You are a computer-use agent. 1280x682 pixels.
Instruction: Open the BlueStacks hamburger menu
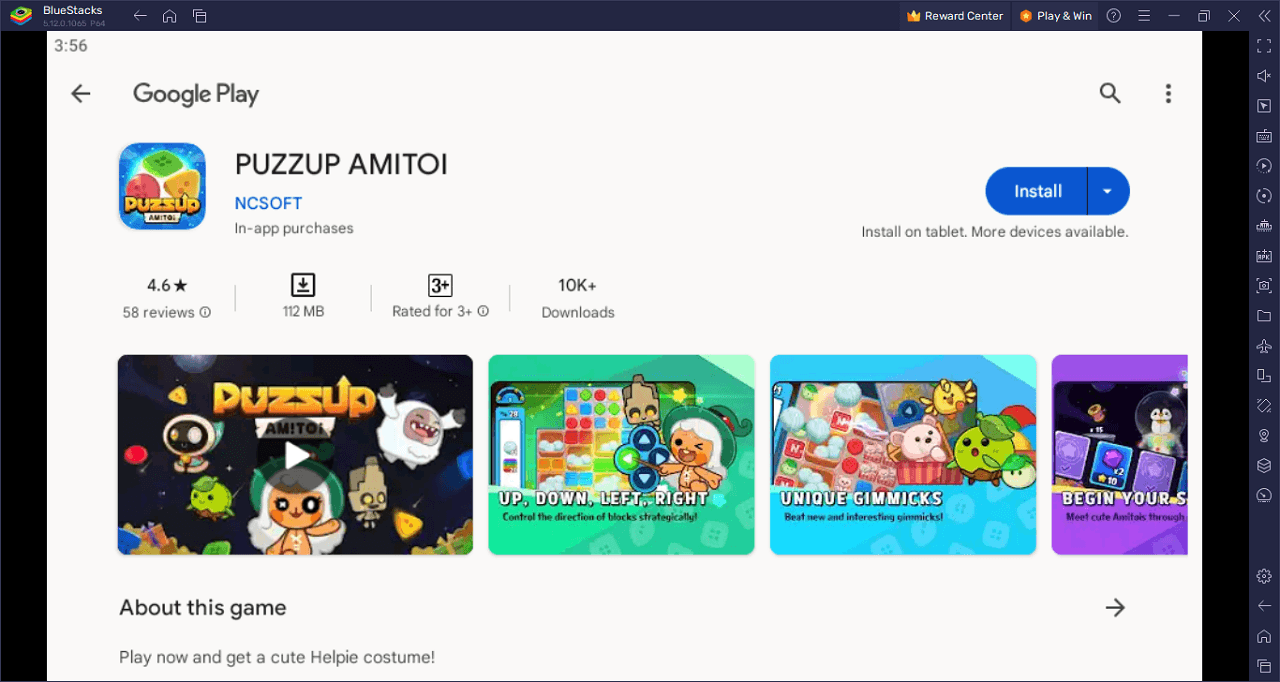1144,16
